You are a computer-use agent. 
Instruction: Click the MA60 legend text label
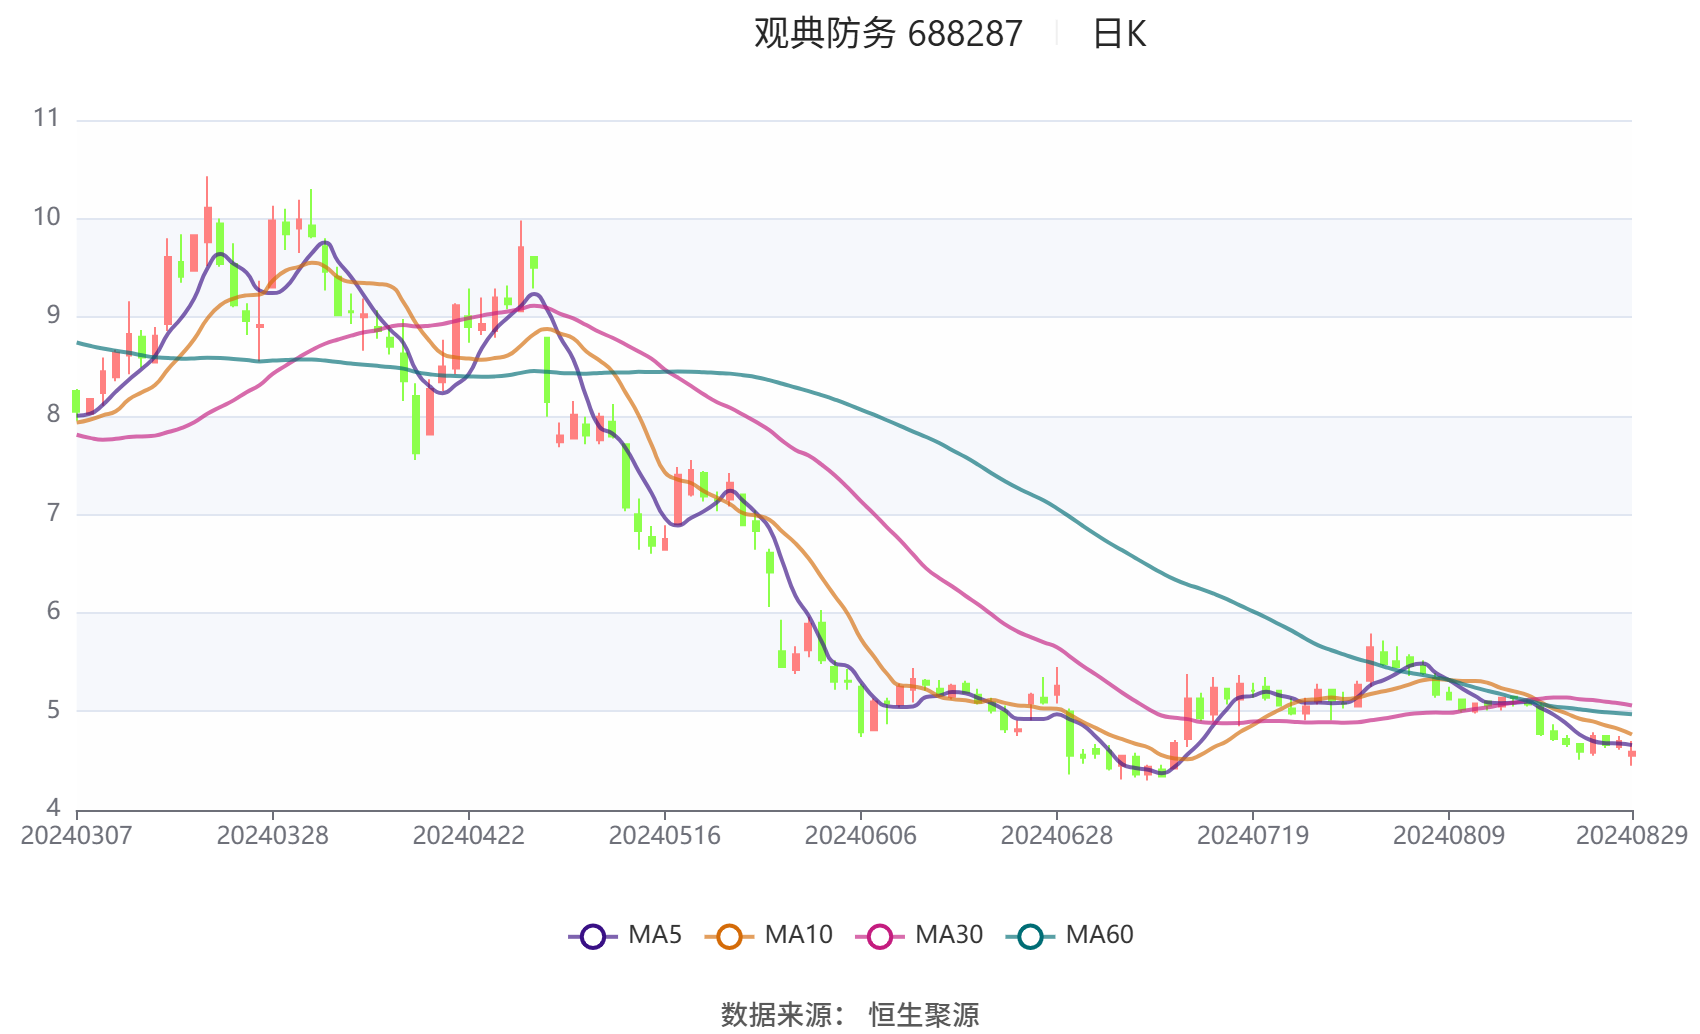click(1099, 935)
